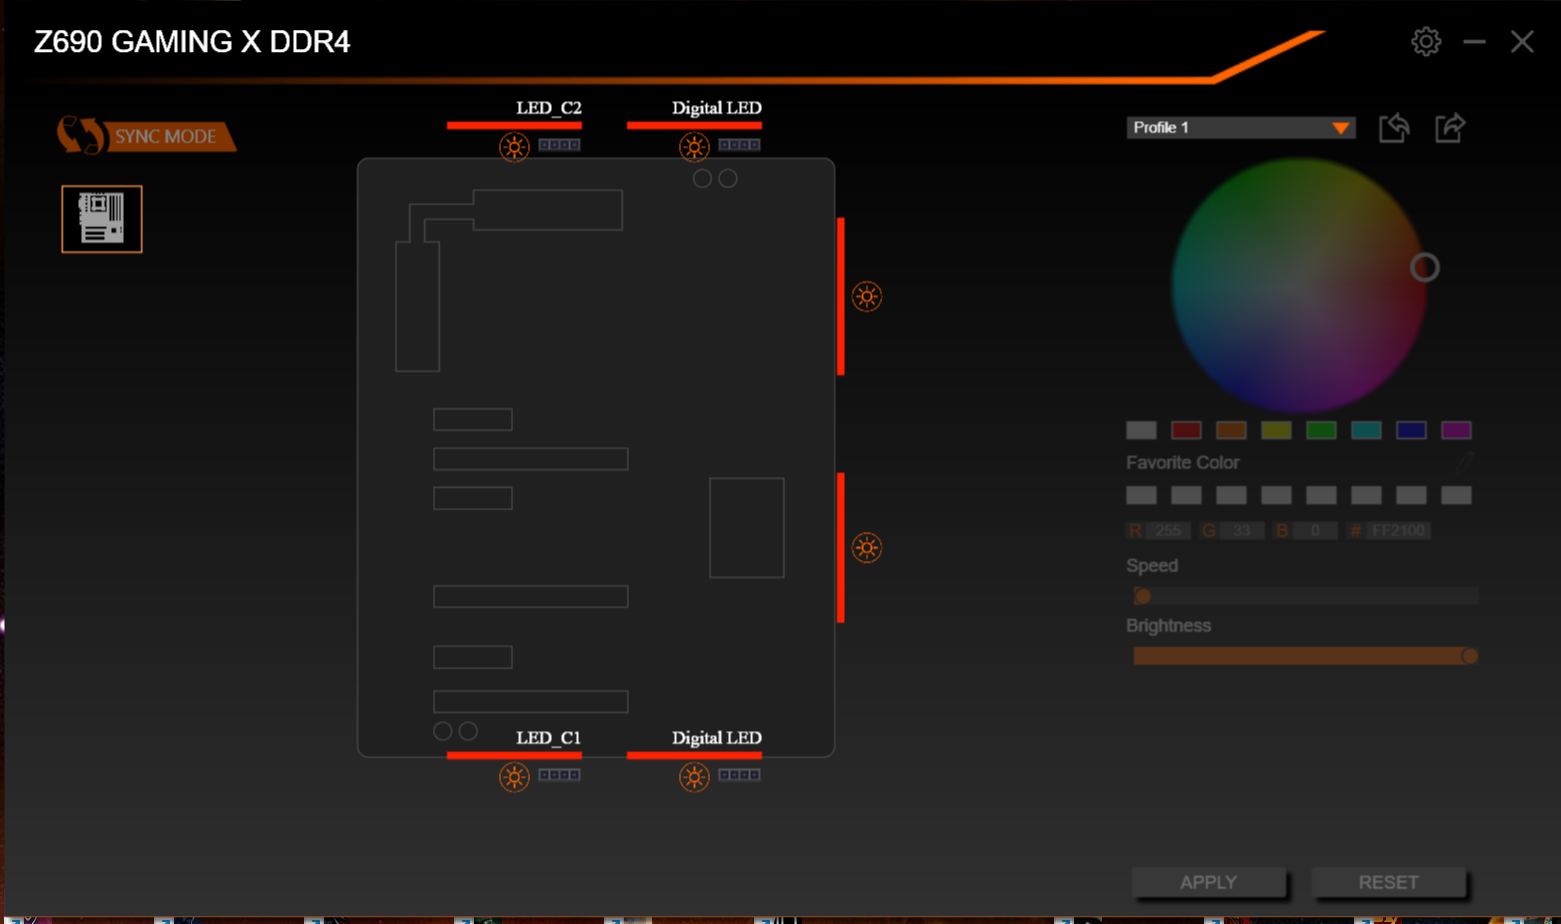
Task: Click the R value field showing 255
Action: 1168,530
